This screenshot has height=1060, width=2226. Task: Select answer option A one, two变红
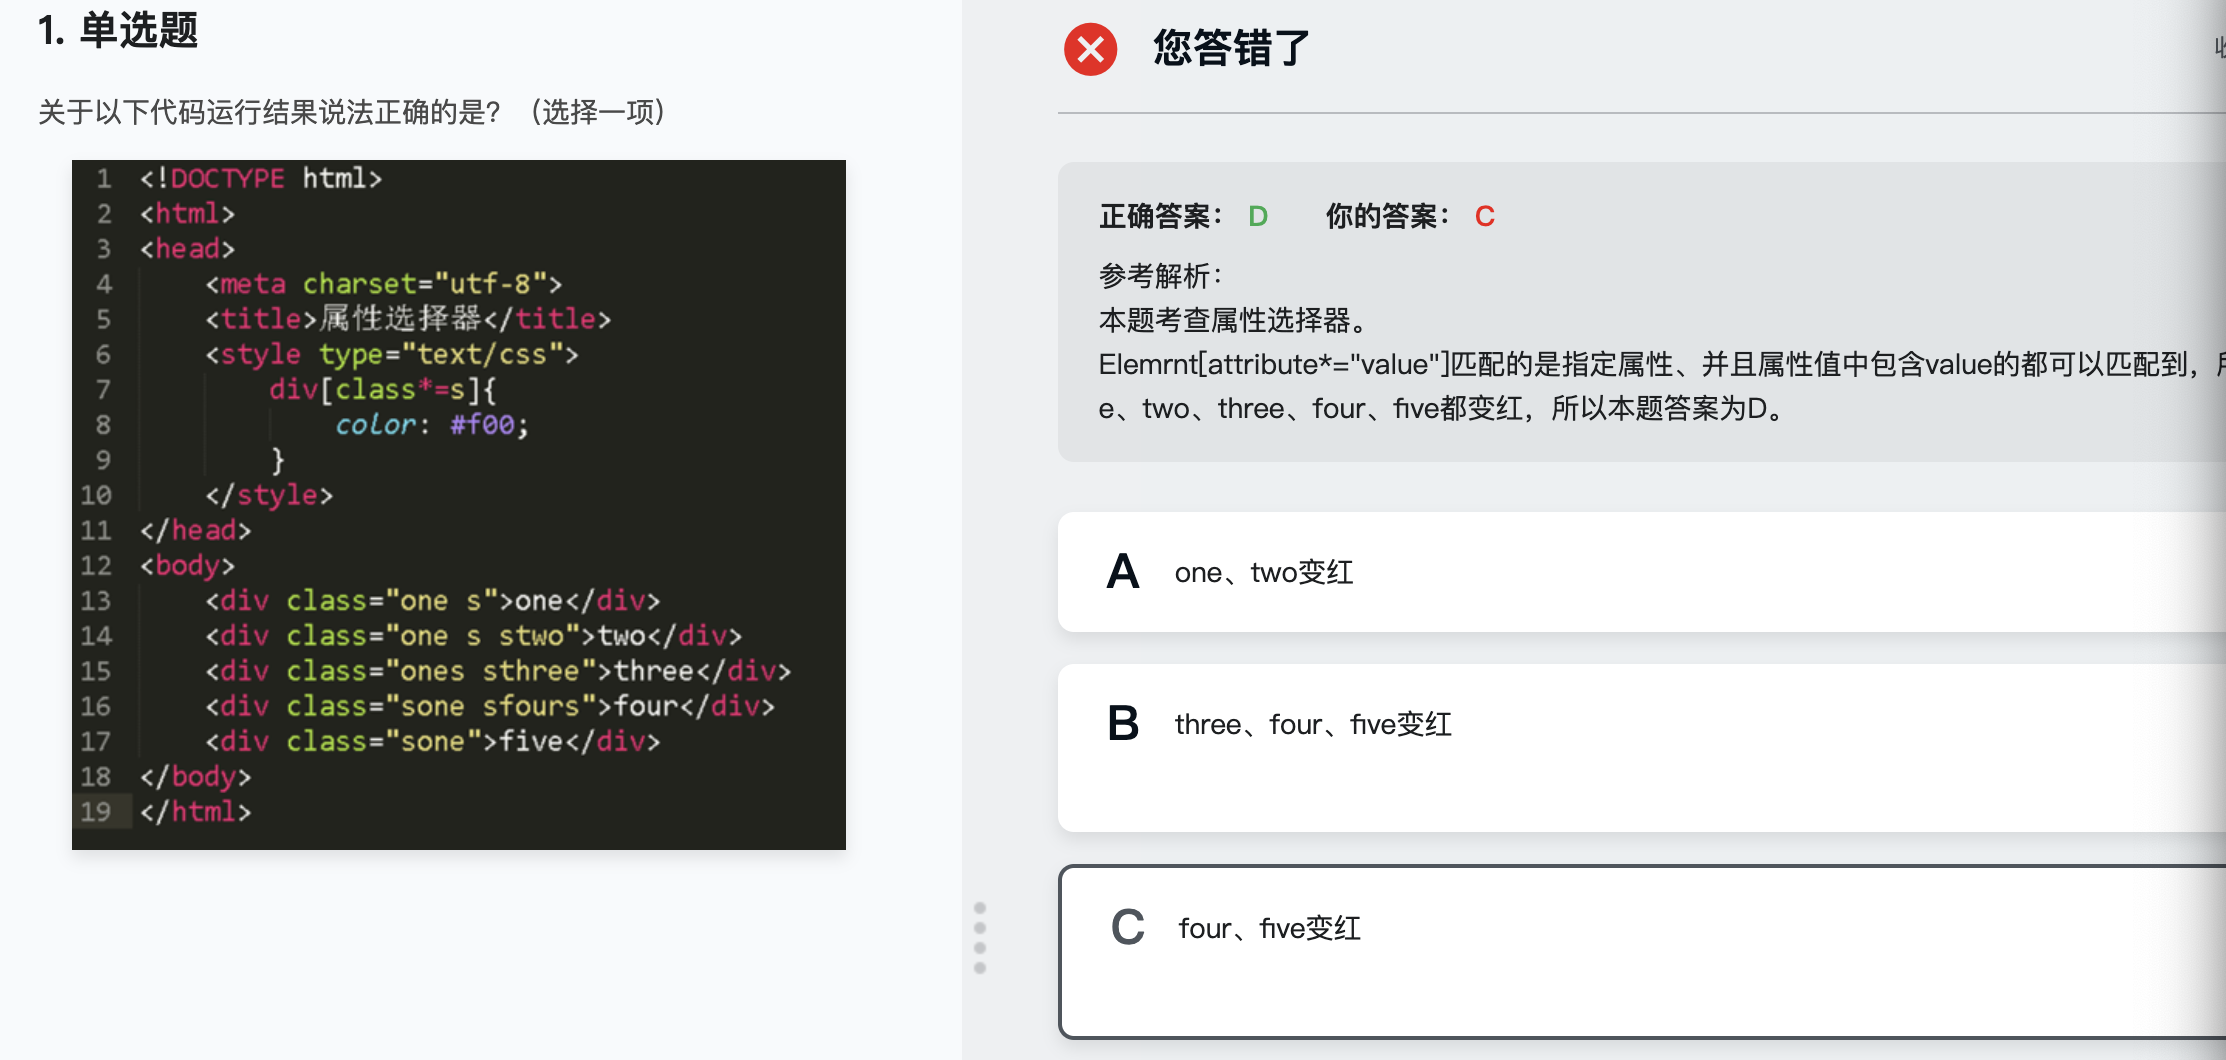[x=1642, y=572]
